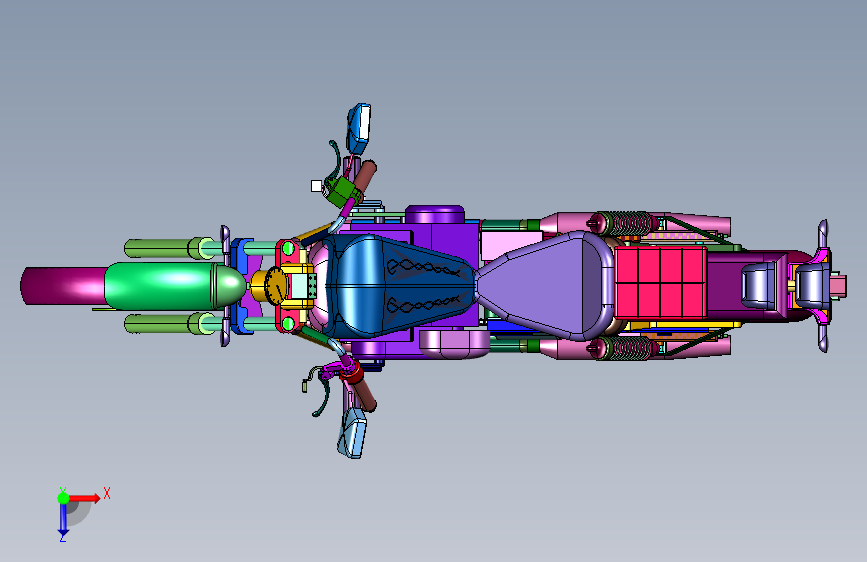Click the red X axis arrow of the triad

[84, 498]
